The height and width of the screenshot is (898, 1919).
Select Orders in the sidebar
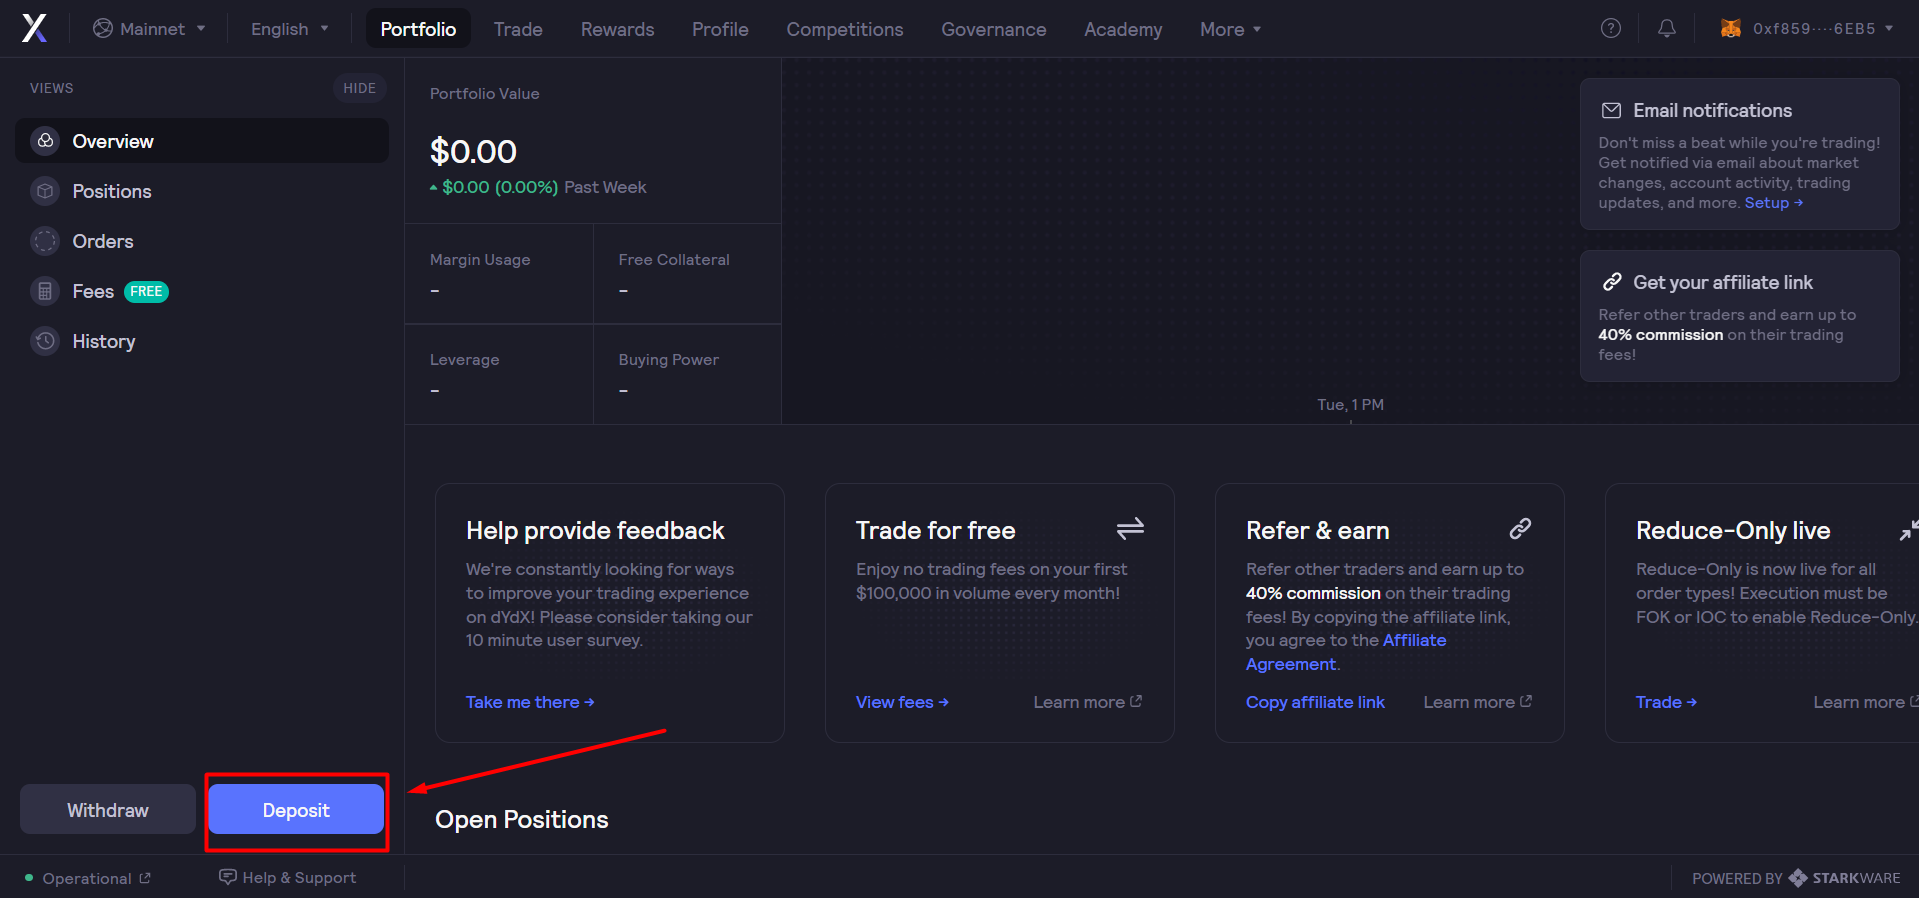coord(202,241)
